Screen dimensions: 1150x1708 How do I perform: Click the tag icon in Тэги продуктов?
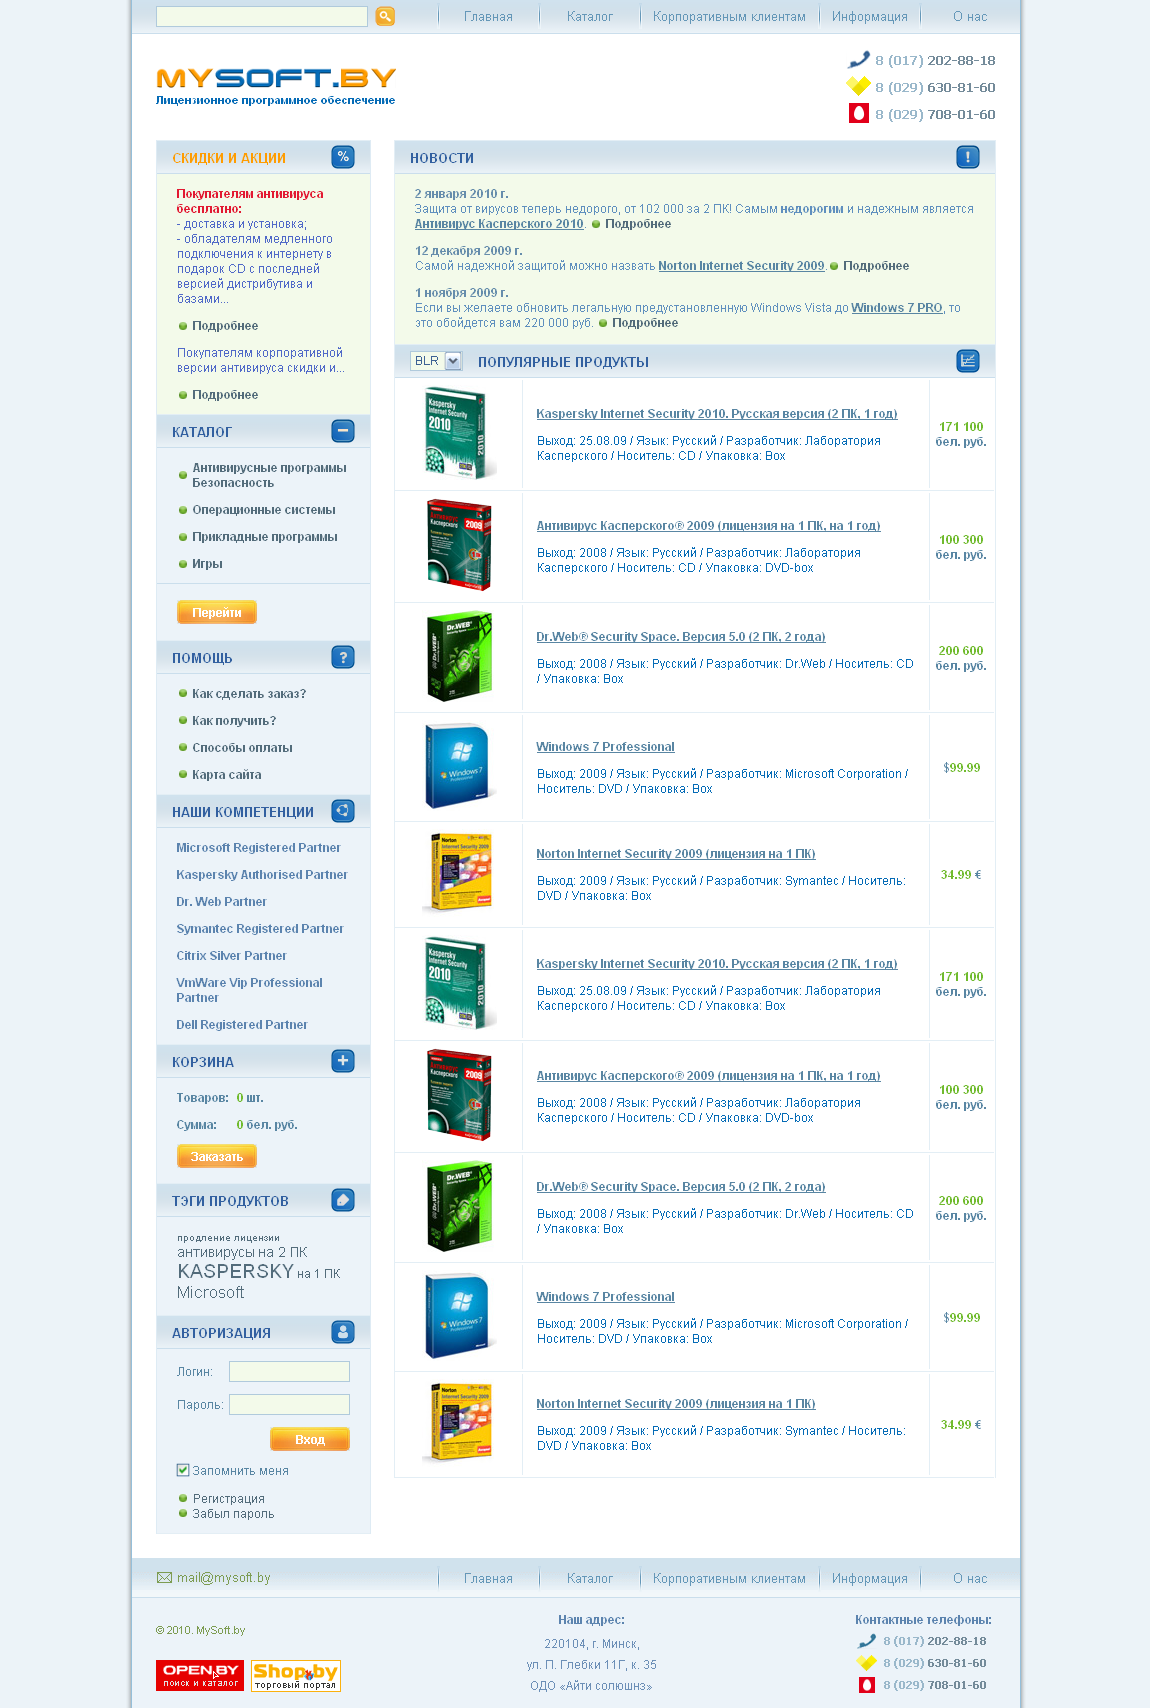343,1200
